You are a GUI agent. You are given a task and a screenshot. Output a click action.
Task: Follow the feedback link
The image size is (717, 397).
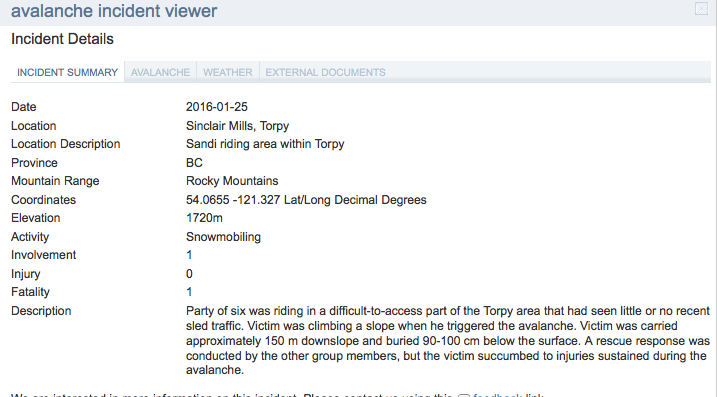tap(498, 395)
